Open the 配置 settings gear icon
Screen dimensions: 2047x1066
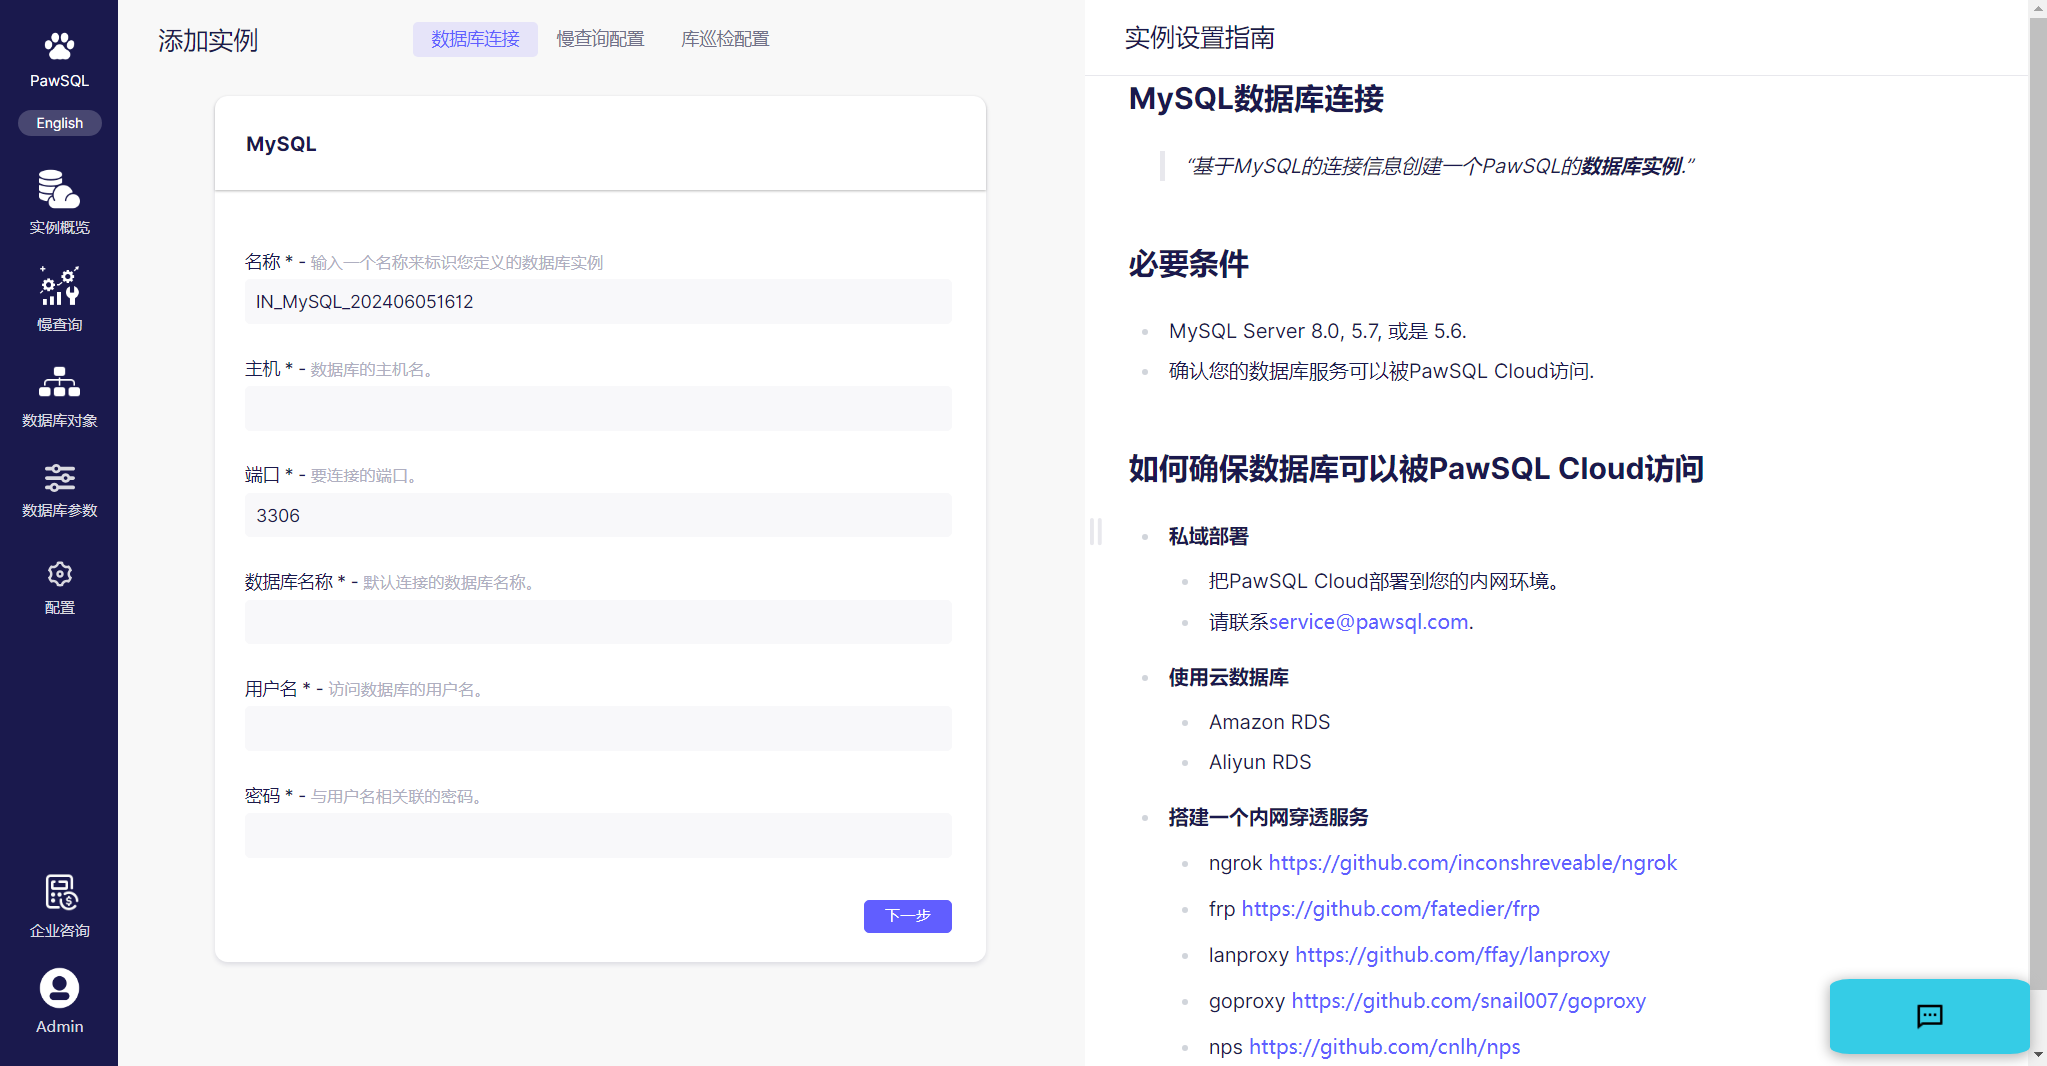pyautogui.click(x=59, y=574)
